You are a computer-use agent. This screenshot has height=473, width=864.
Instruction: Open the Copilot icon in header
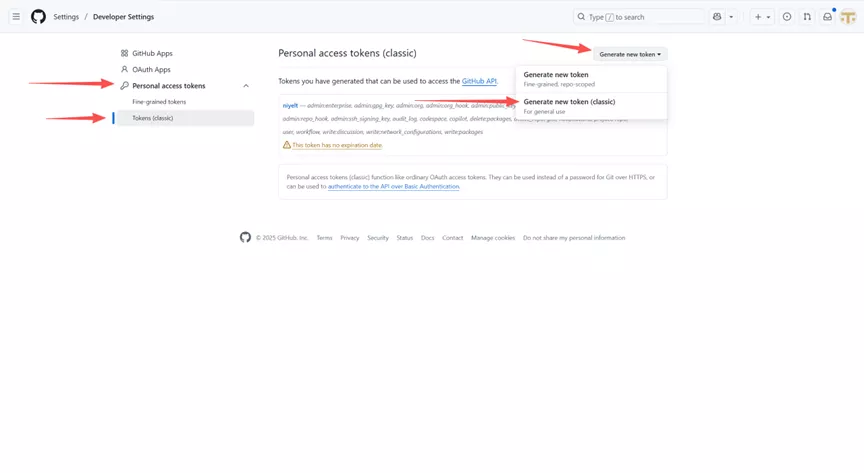point(717,17)
